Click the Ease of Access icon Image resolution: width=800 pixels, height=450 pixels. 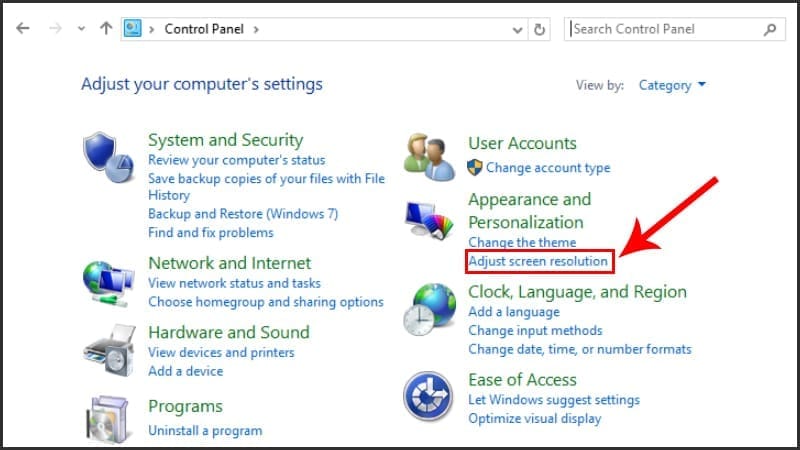coord(428,396)
